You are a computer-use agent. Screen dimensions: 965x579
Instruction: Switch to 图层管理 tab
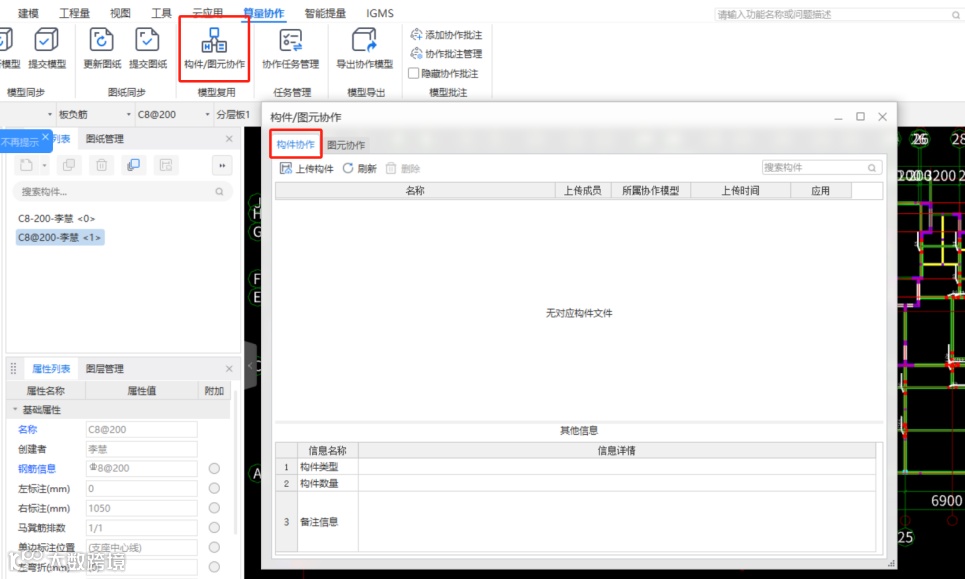tap(105, 369)
